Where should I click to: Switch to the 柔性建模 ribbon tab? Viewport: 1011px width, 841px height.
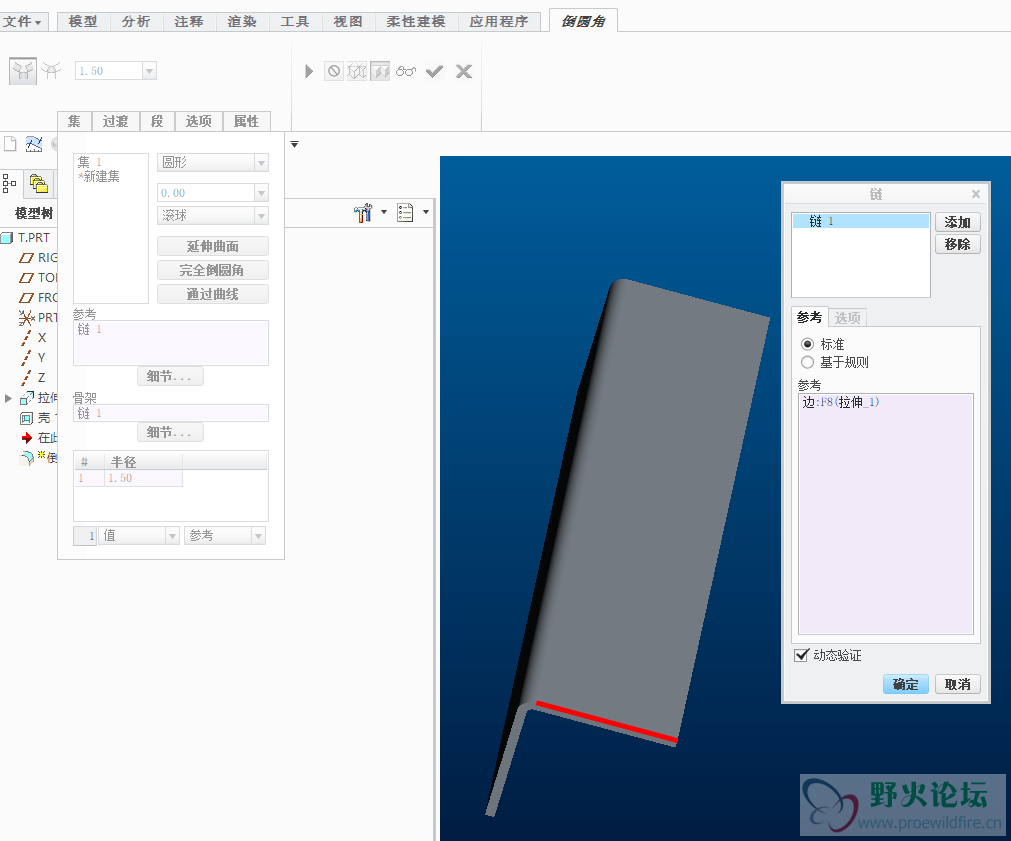(x=417, y=21)
